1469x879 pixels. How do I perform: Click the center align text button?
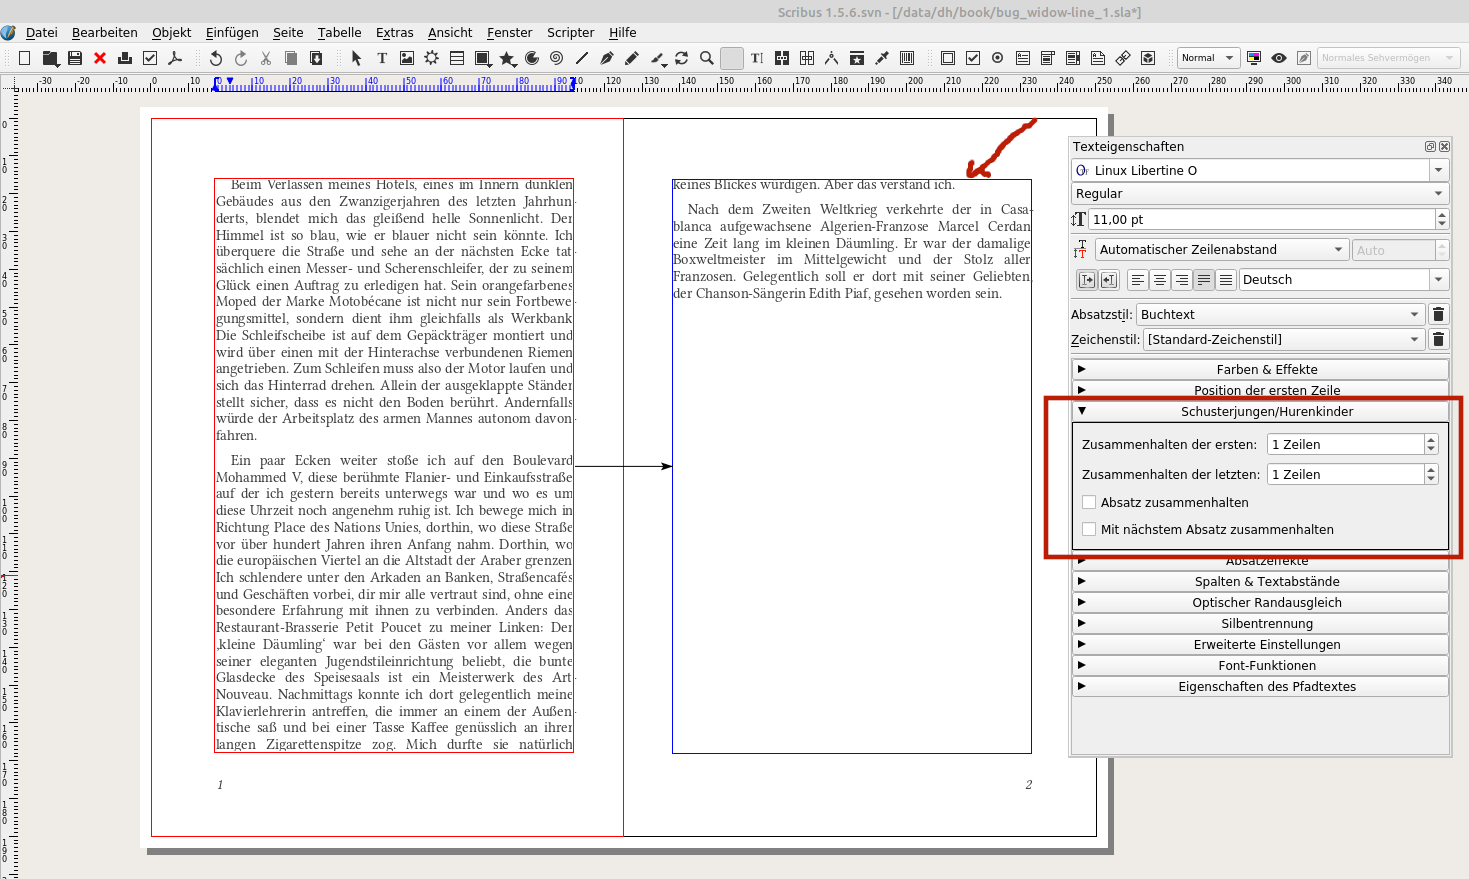click(1160, 280)
